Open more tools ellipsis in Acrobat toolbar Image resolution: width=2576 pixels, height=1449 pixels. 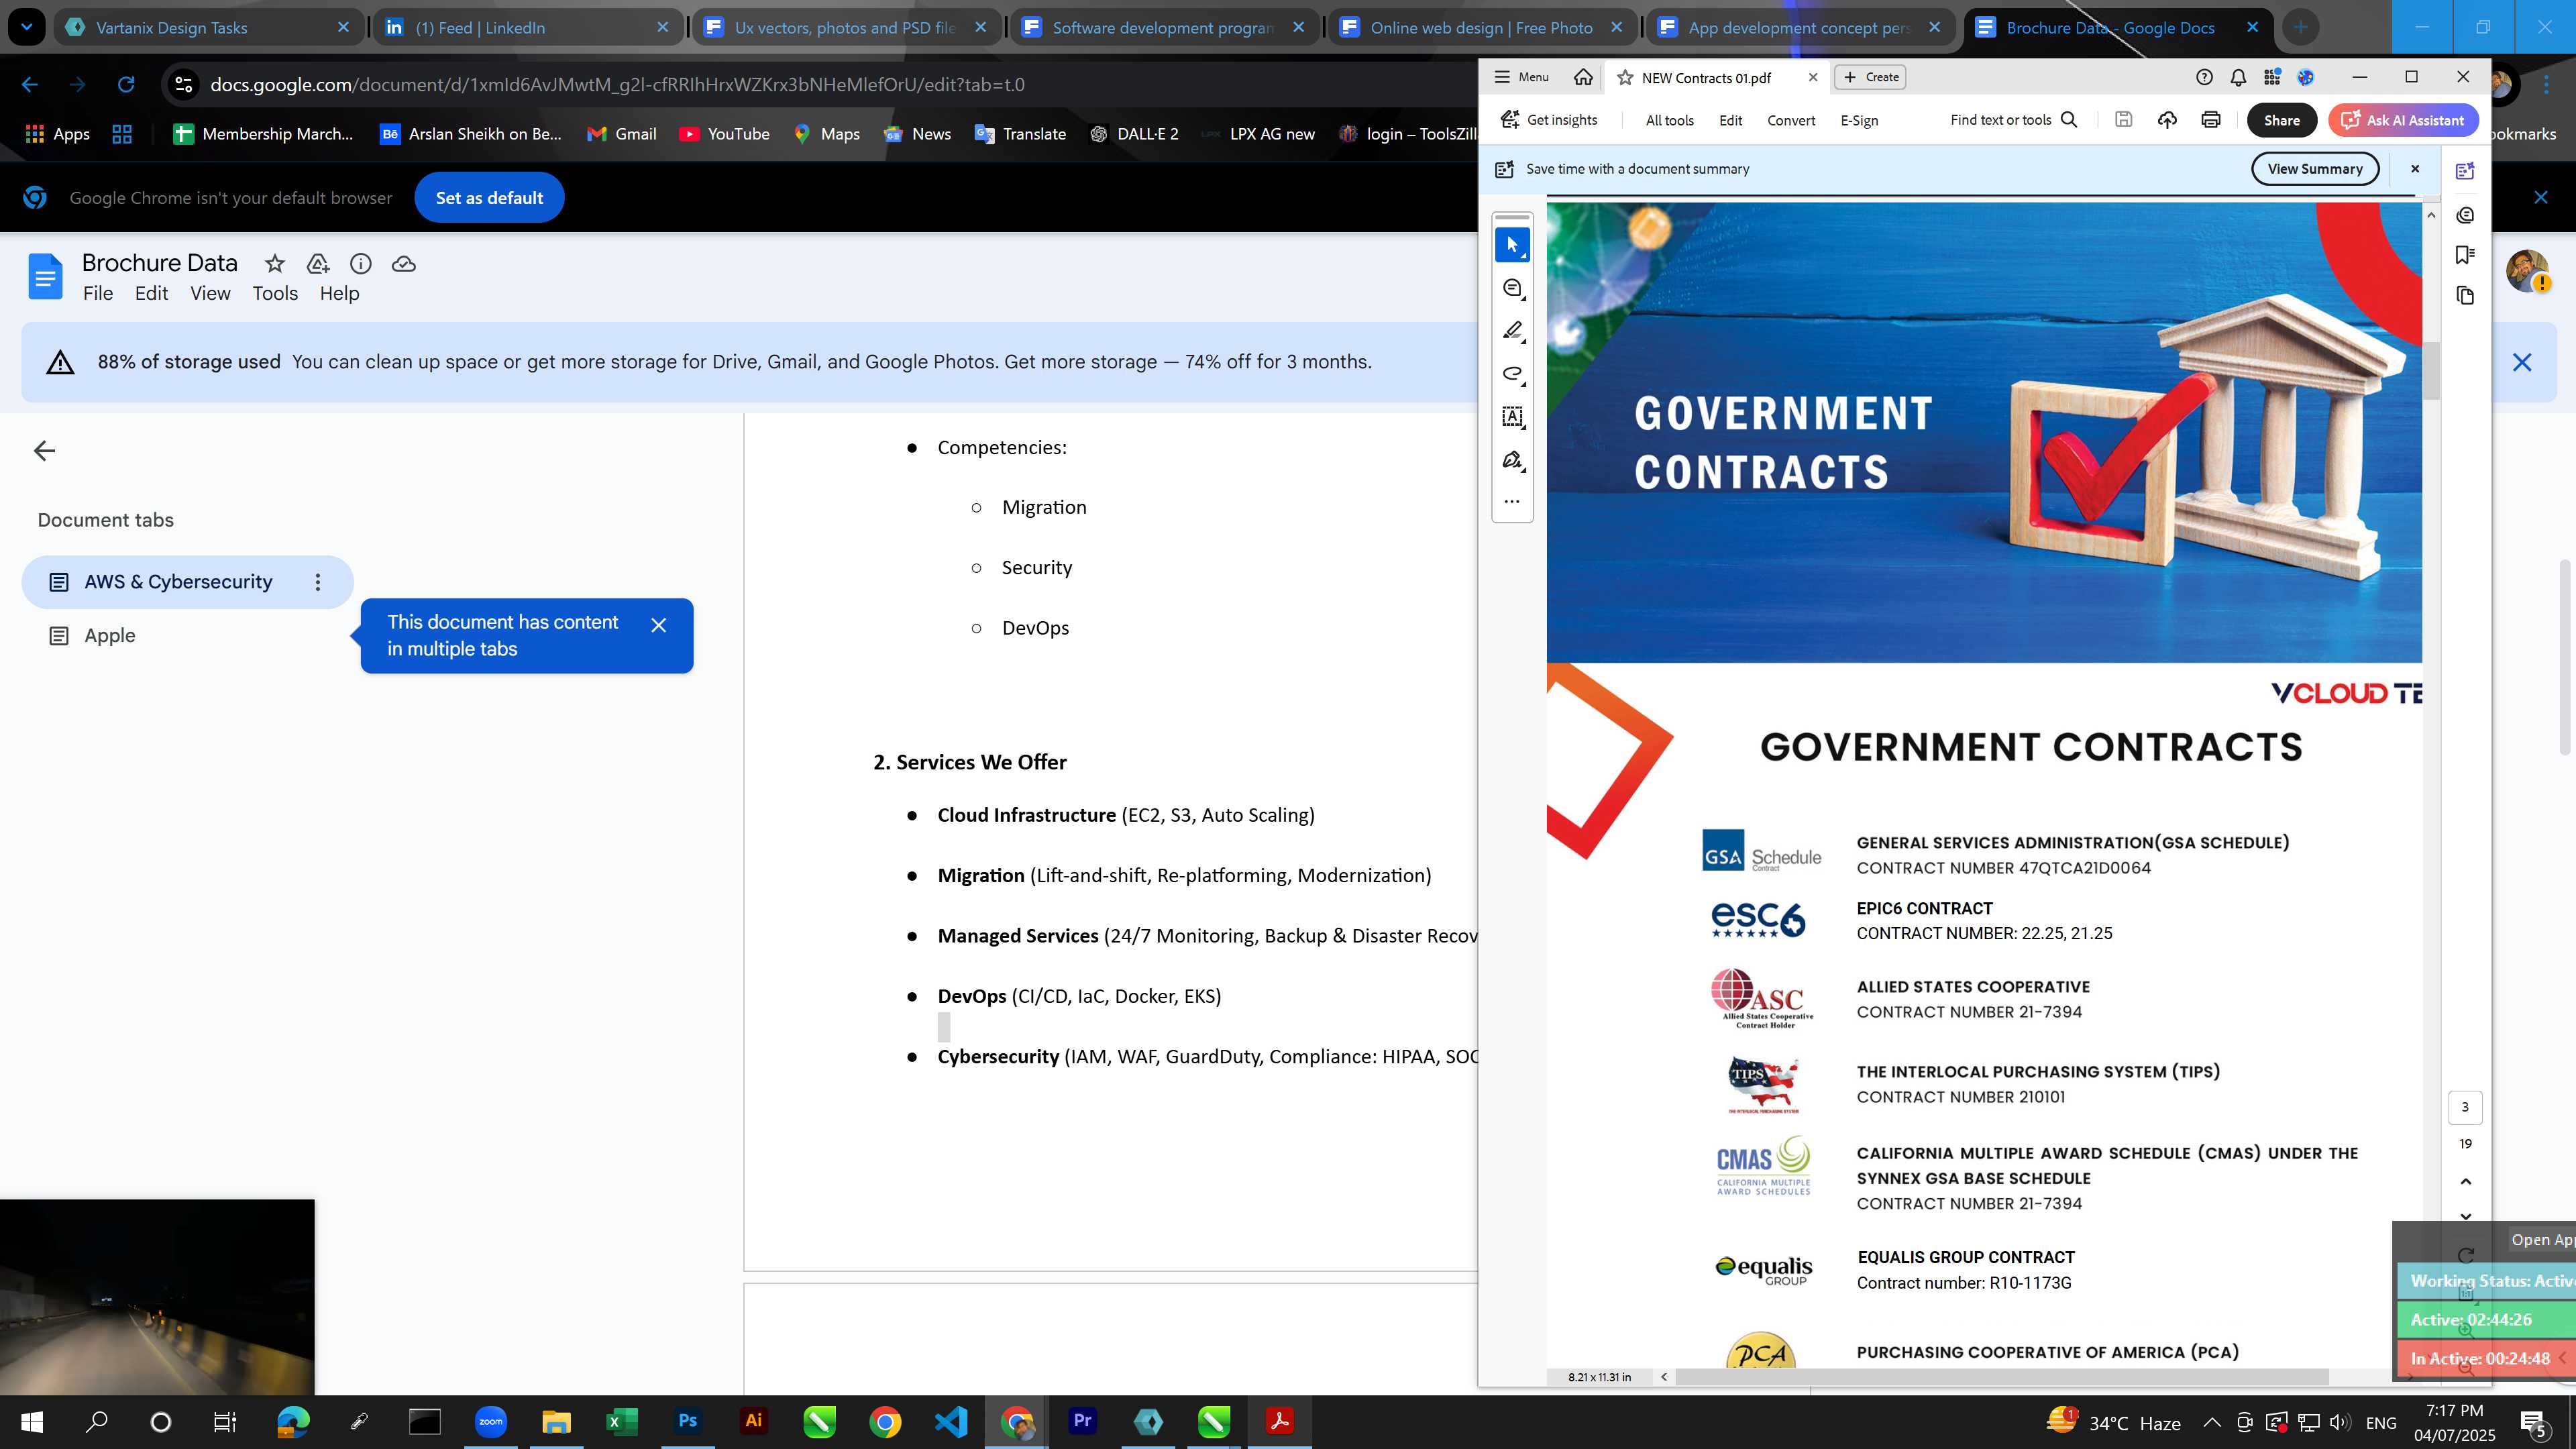click(x=1512, y=502)
